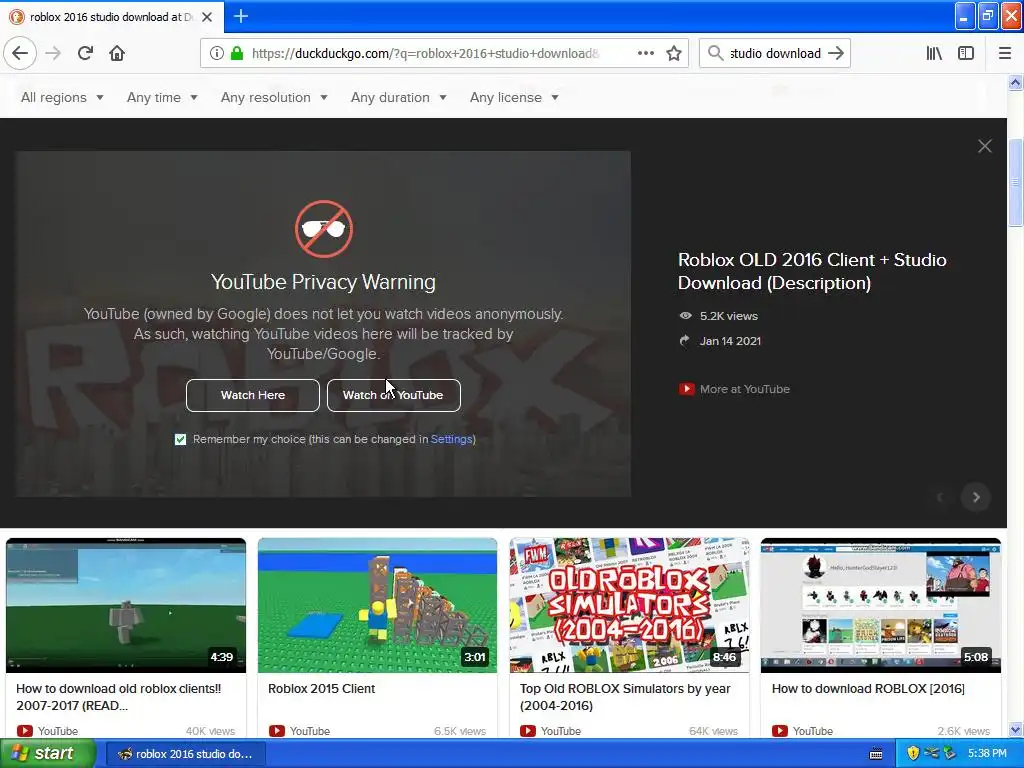1024x768 pixels.
Task: Open the Library icon
Action: 934,53
